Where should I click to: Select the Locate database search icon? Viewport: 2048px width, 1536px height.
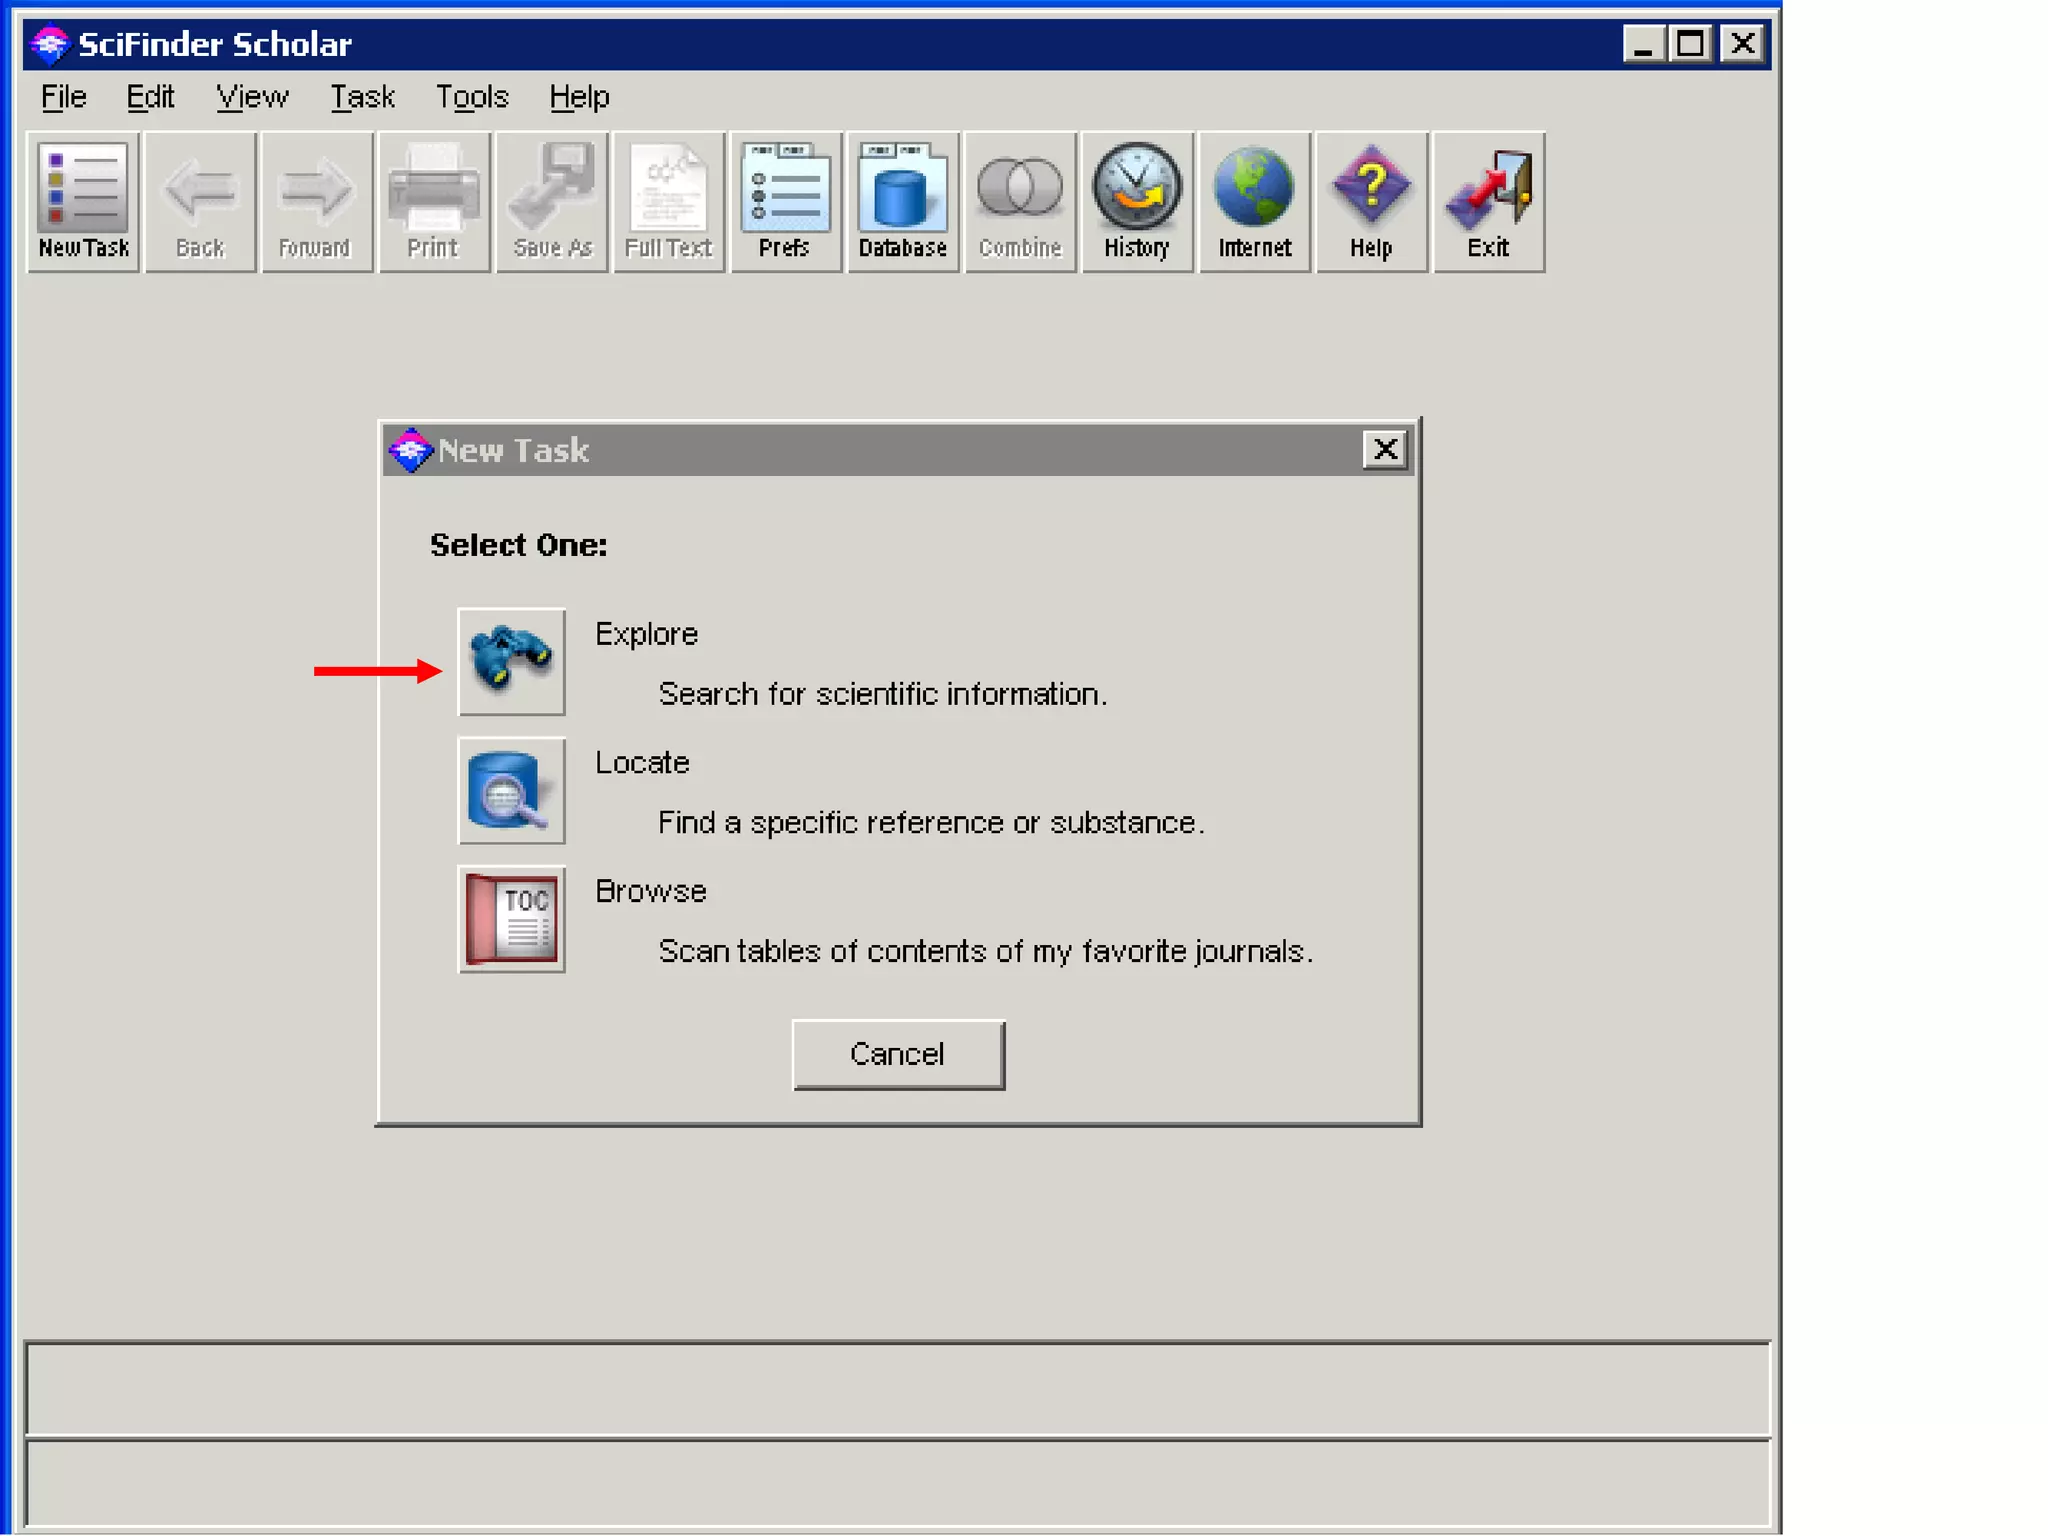pyautogui.click(x=511, y=790)
